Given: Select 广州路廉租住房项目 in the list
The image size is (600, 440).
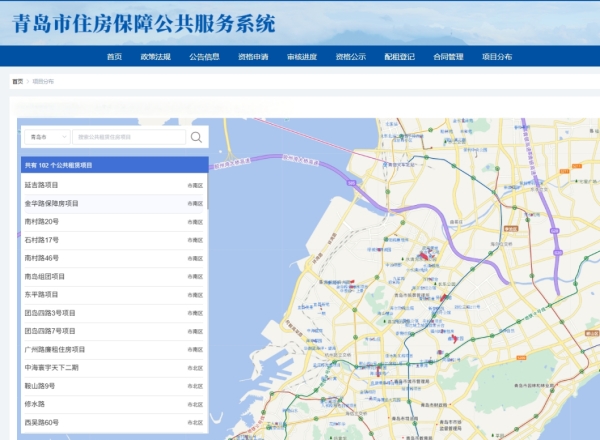Looking at the screenshot, I should pos(55,349).
